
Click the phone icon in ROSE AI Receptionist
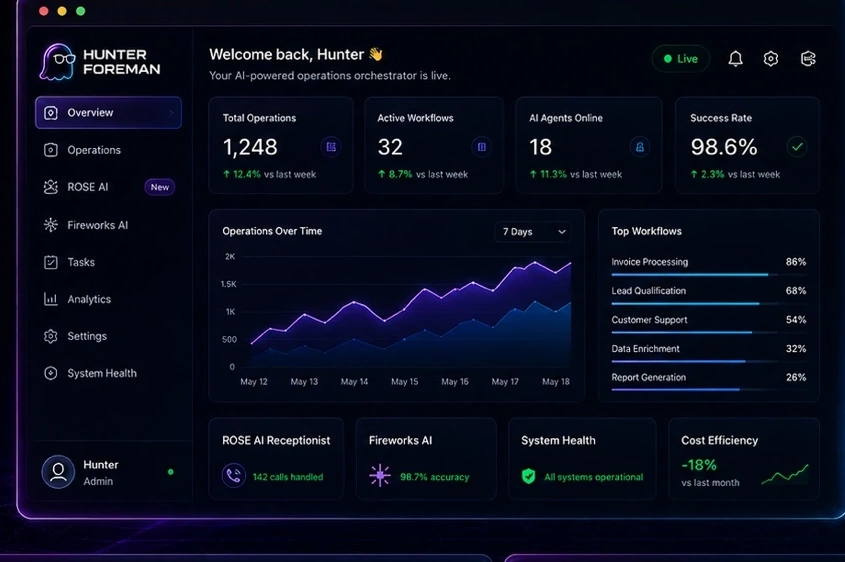click(233, 476)
